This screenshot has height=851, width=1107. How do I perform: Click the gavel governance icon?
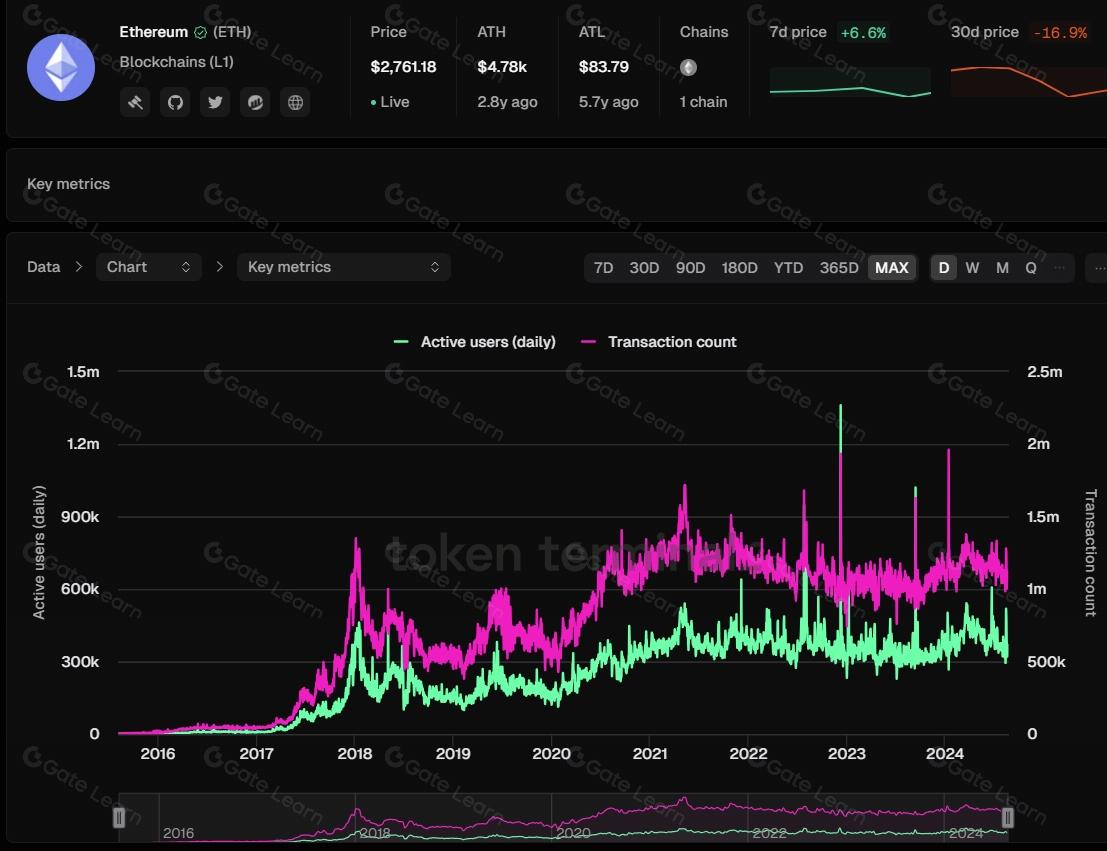pos(135,102)
